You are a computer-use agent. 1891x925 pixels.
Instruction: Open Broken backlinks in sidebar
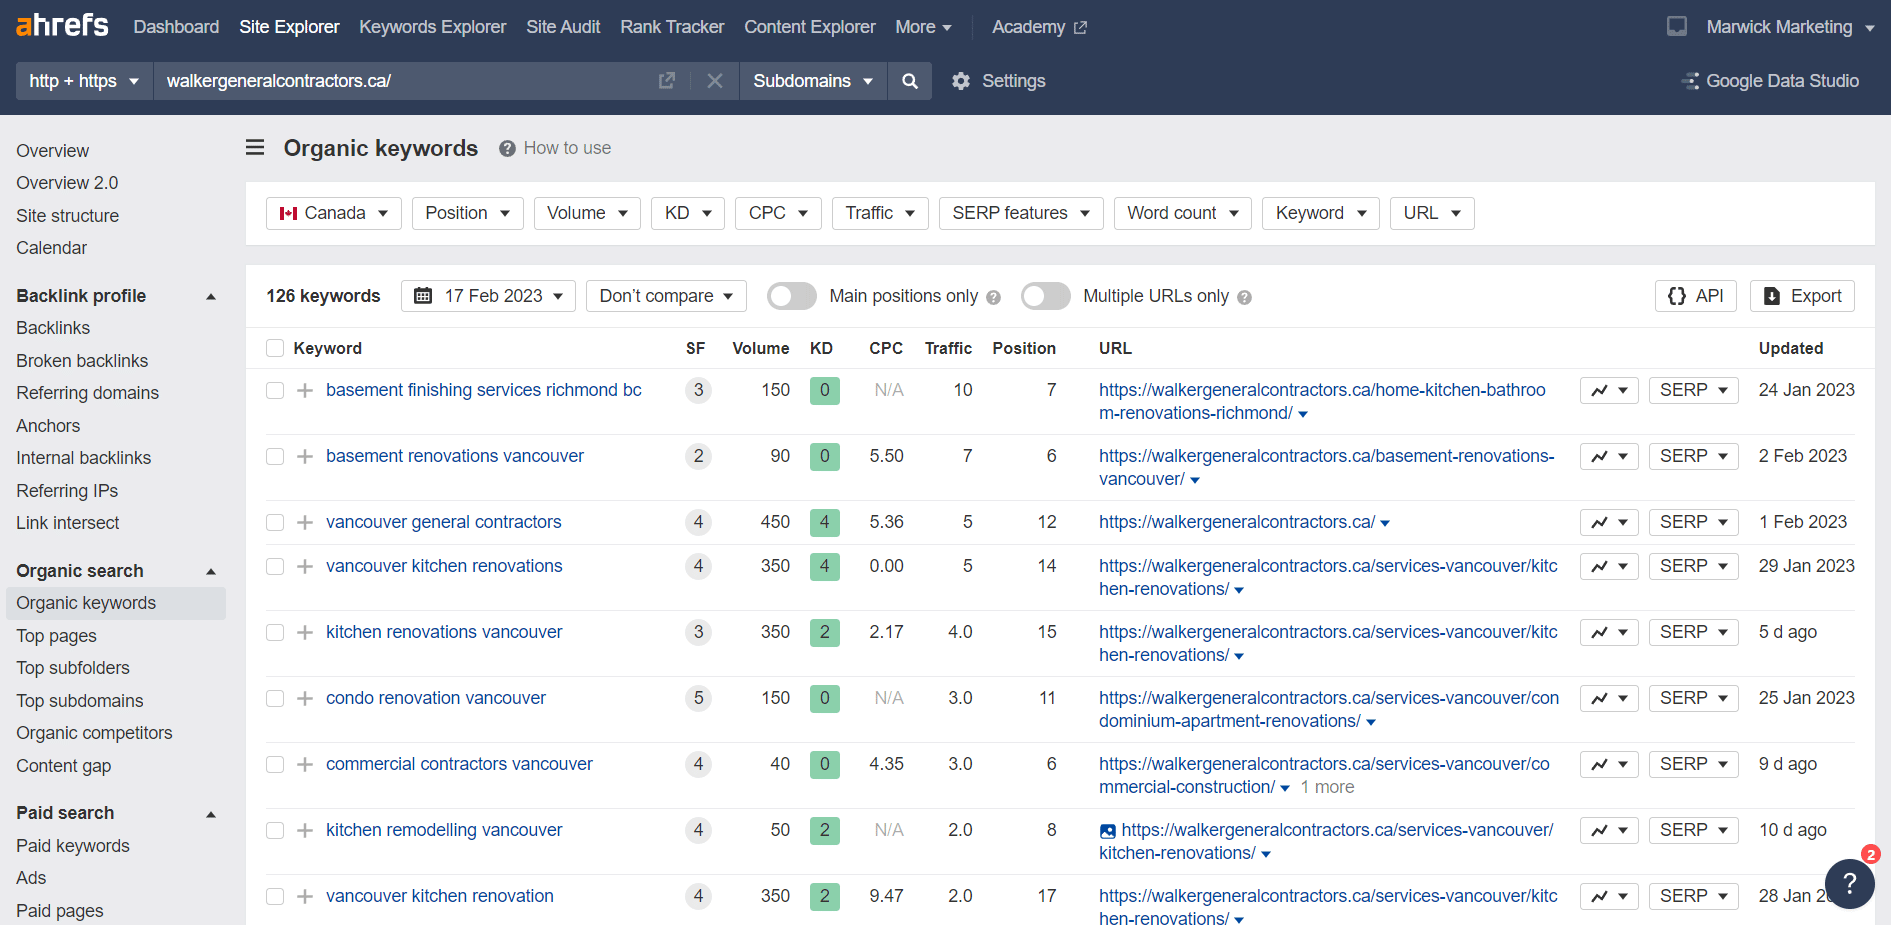tap(82, 361)
